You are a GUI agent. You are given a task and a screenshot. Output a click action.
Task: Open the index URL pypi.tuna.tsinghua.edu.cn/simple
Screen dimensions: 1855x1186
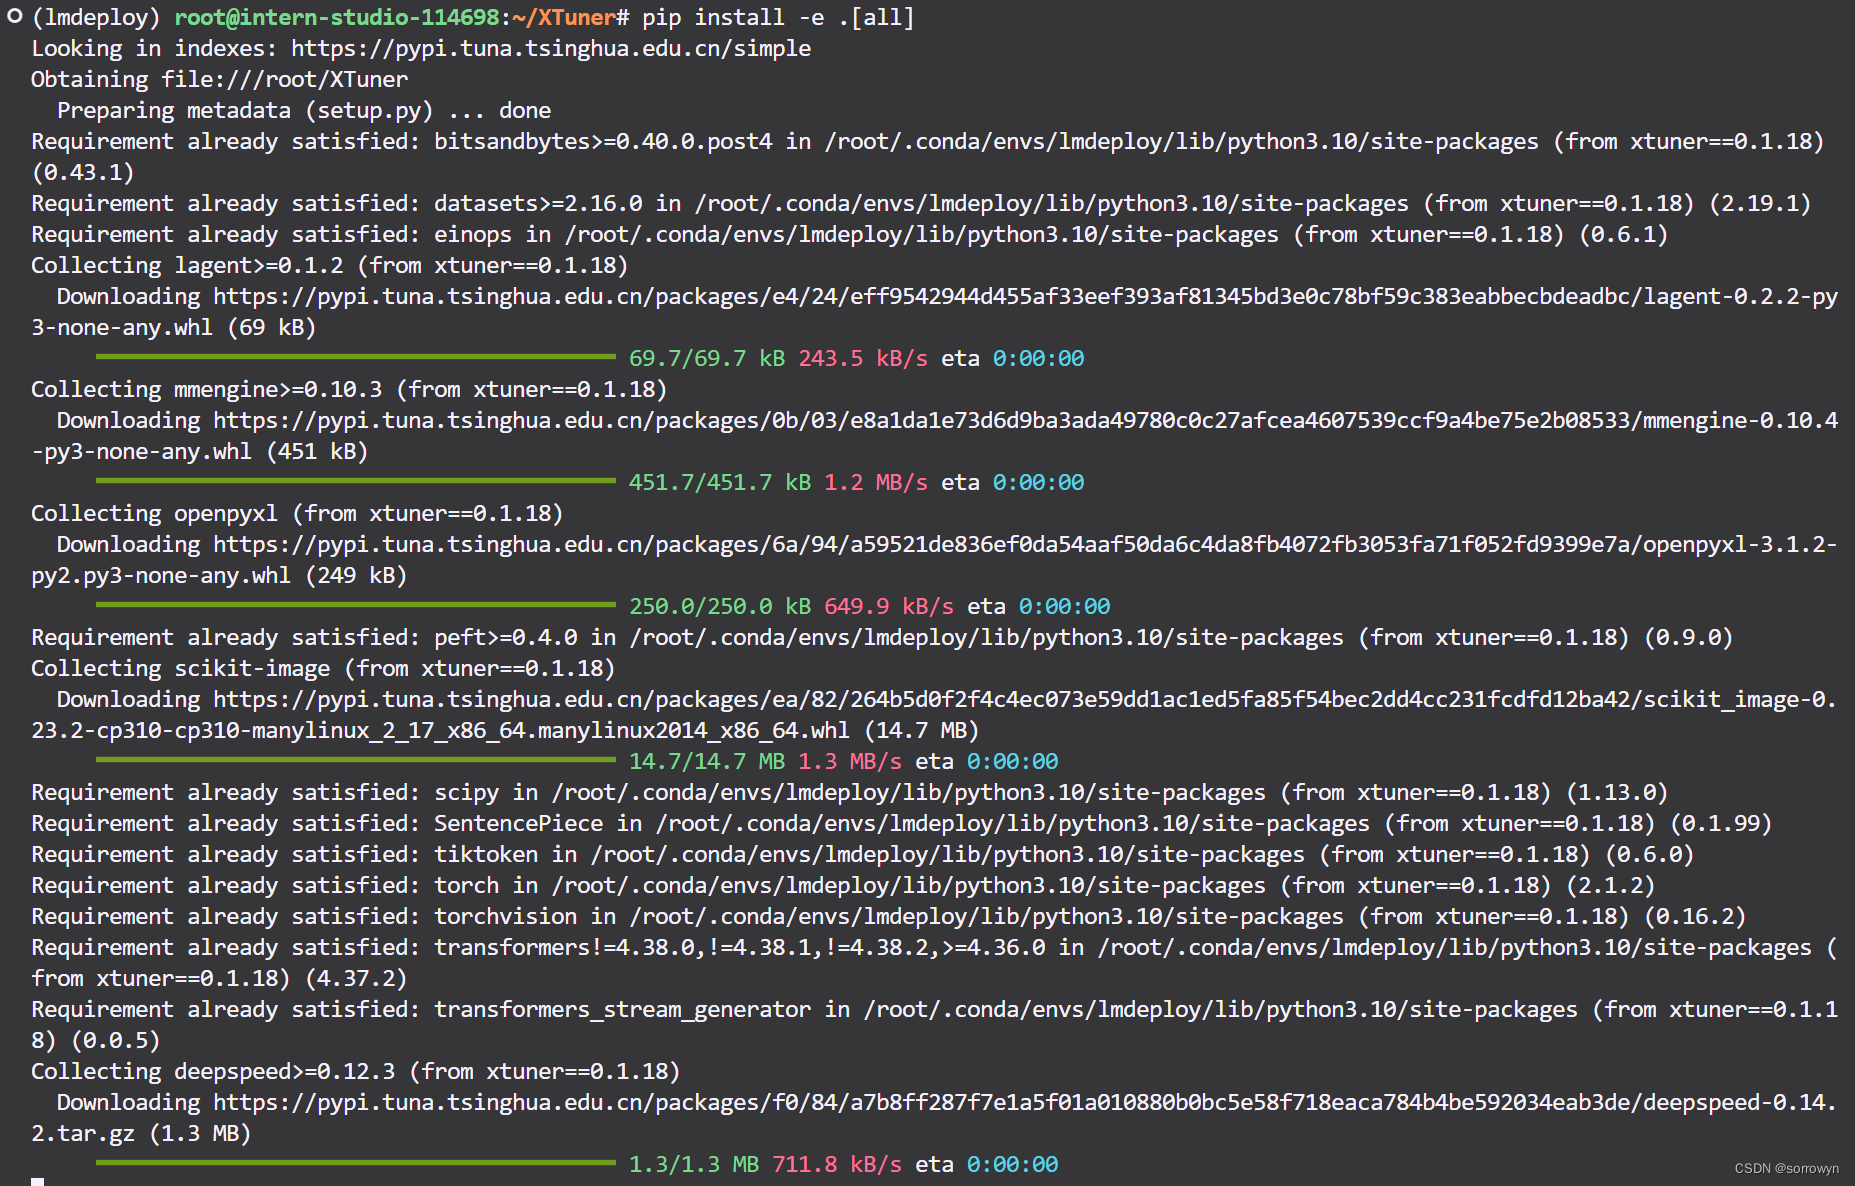click(x=551, y=49)
